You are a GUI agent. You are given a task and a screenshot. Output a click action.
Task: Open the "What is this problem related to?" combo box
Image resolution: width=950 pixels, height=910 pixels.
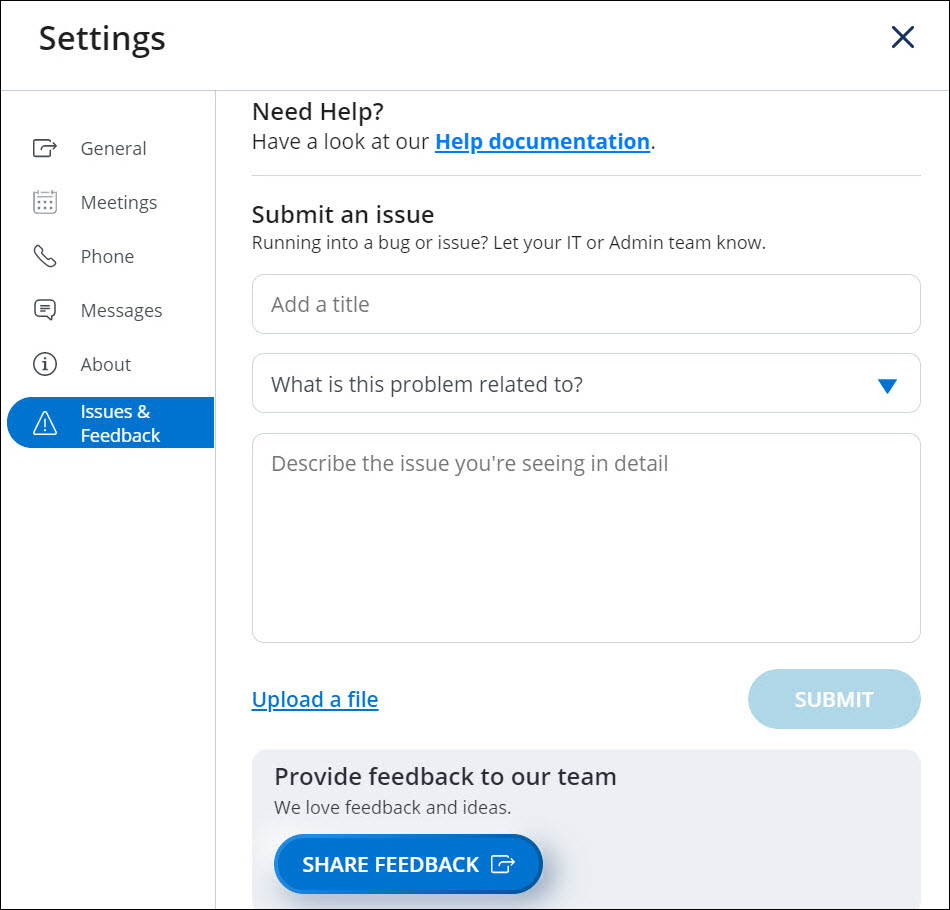[560, 384]
